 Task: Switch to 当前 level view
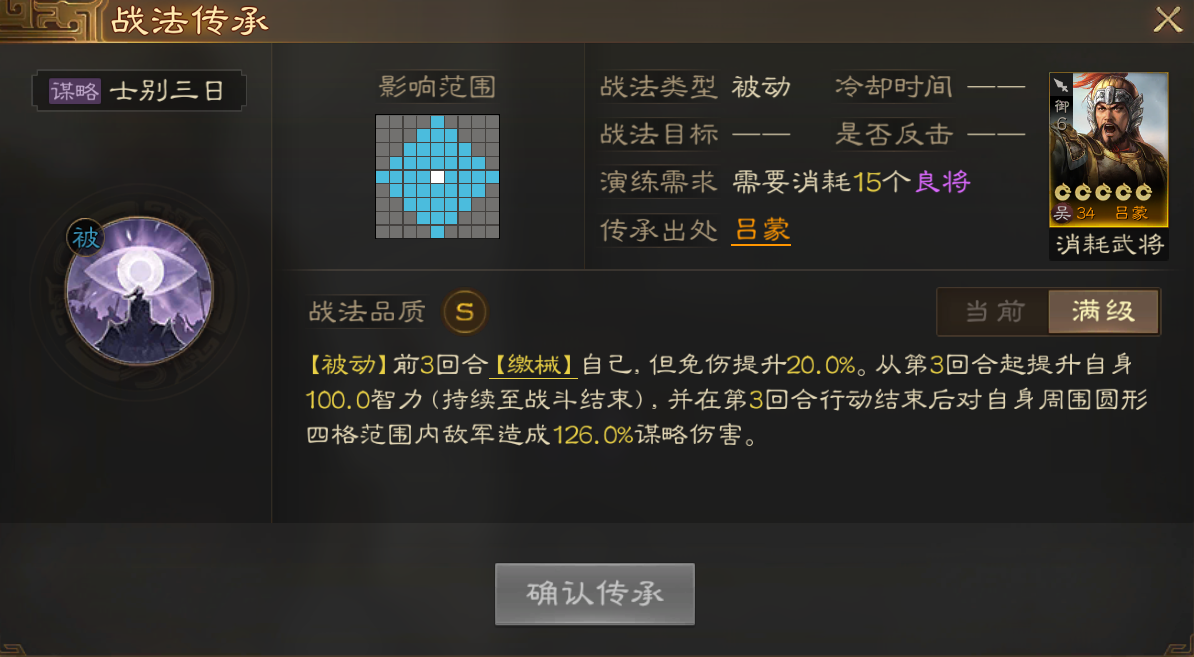994,311
